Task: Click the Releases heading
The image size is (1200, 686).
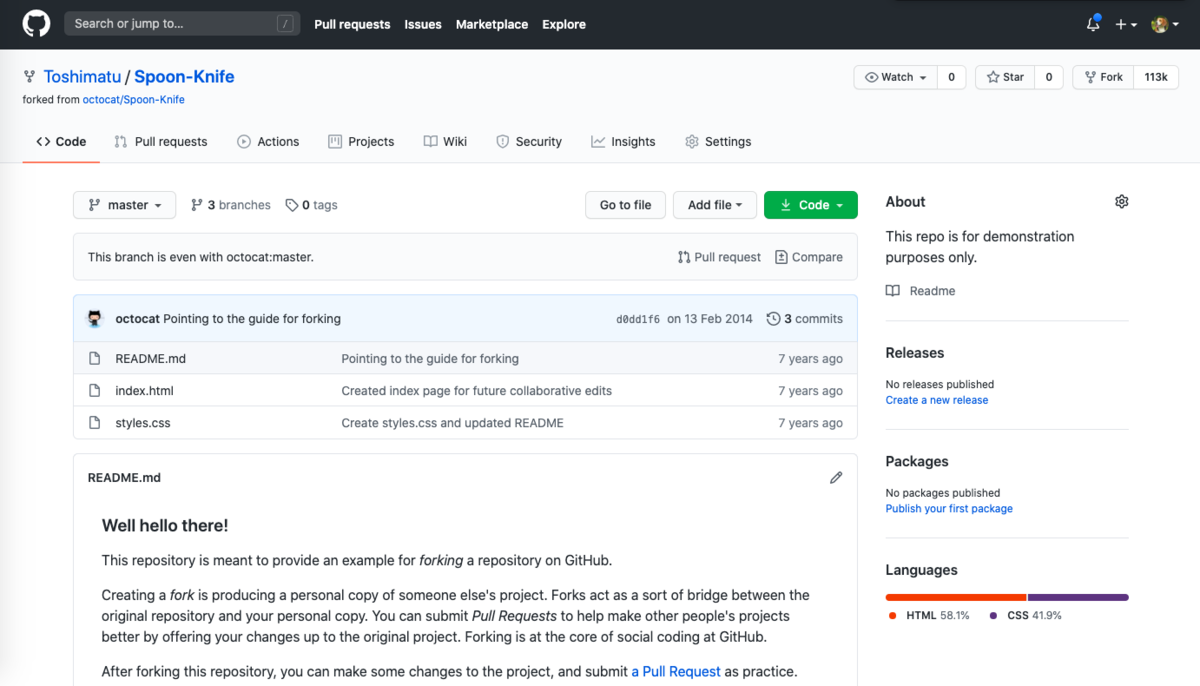Action: [915, 353]
